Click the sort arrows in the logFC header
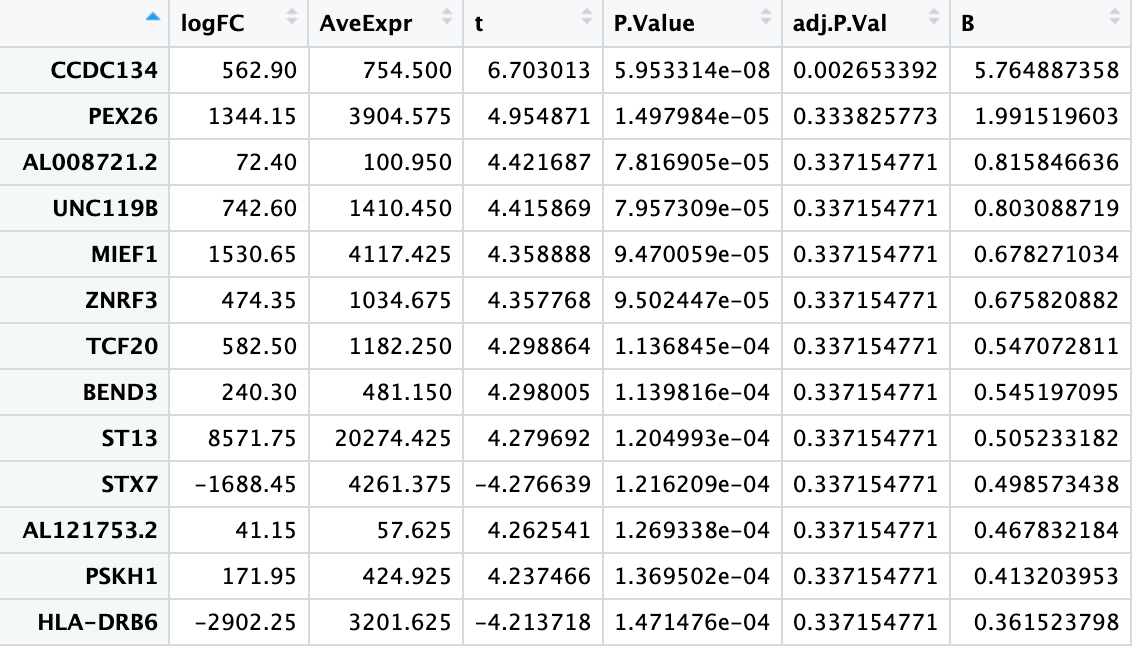Image resolution: width=1136 pixels, height=646 pixels. tap(291, 17)
